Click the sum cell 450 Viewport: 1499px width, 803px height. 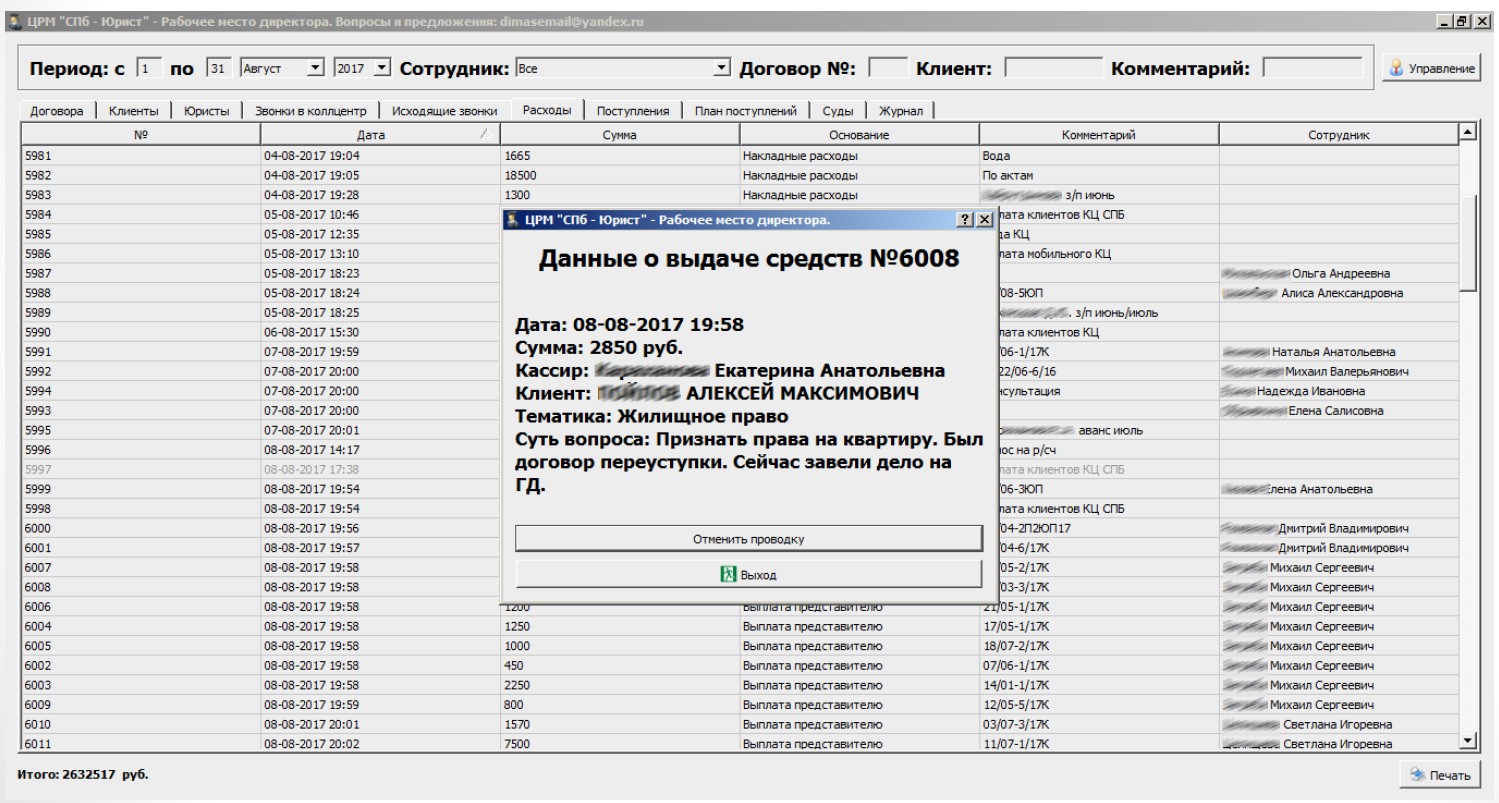(620, 665)
